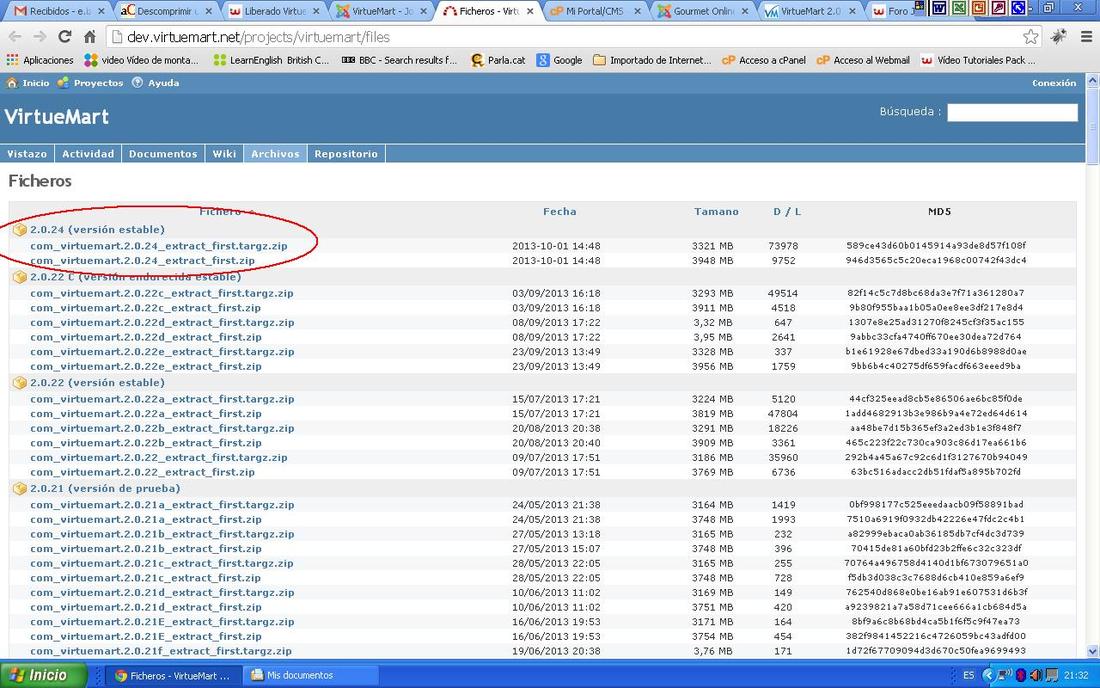This screenshot has height=688, width=1100.
Task: Click the VirtueMart site title
Action: (57, 116)
